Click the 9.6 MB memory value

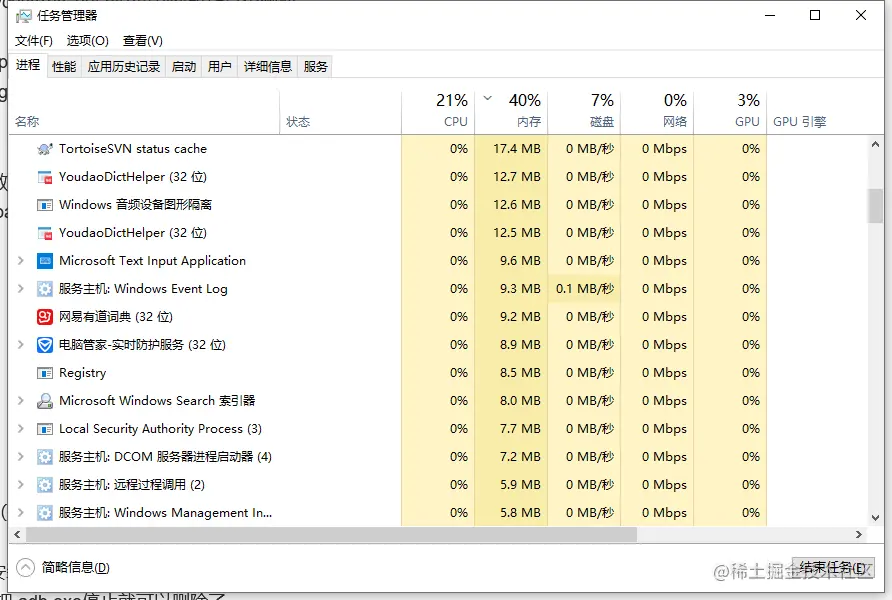(x=521, y=261)
